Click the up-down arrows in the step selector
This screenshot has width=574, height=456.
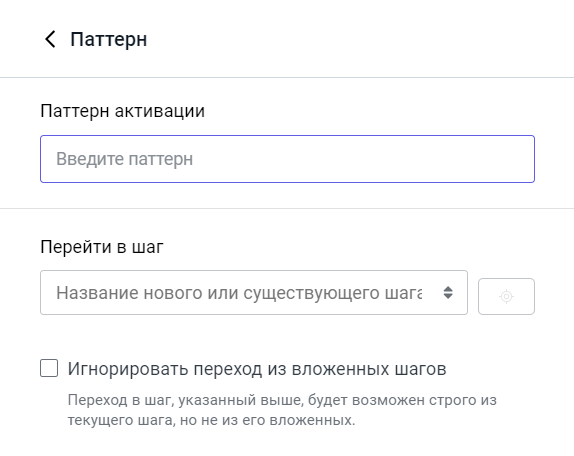(448, 292)
